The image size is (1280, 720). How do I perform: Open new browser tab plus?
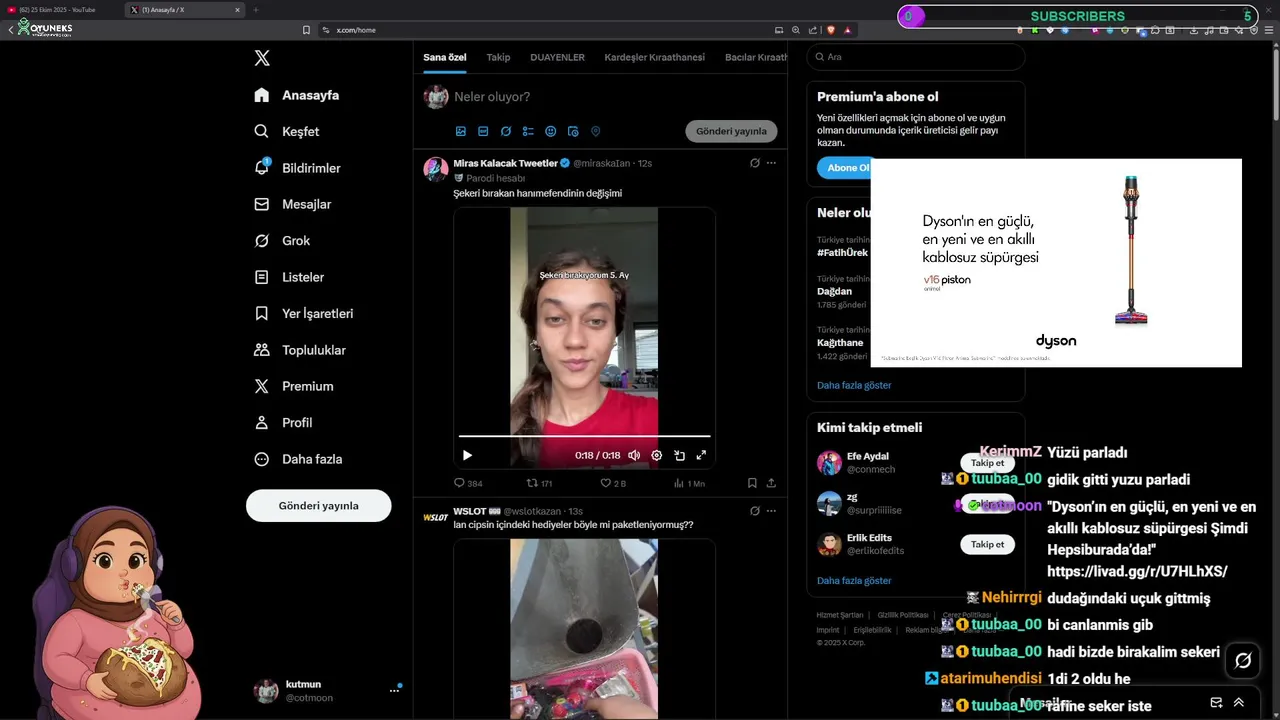(x=255, y=10)
